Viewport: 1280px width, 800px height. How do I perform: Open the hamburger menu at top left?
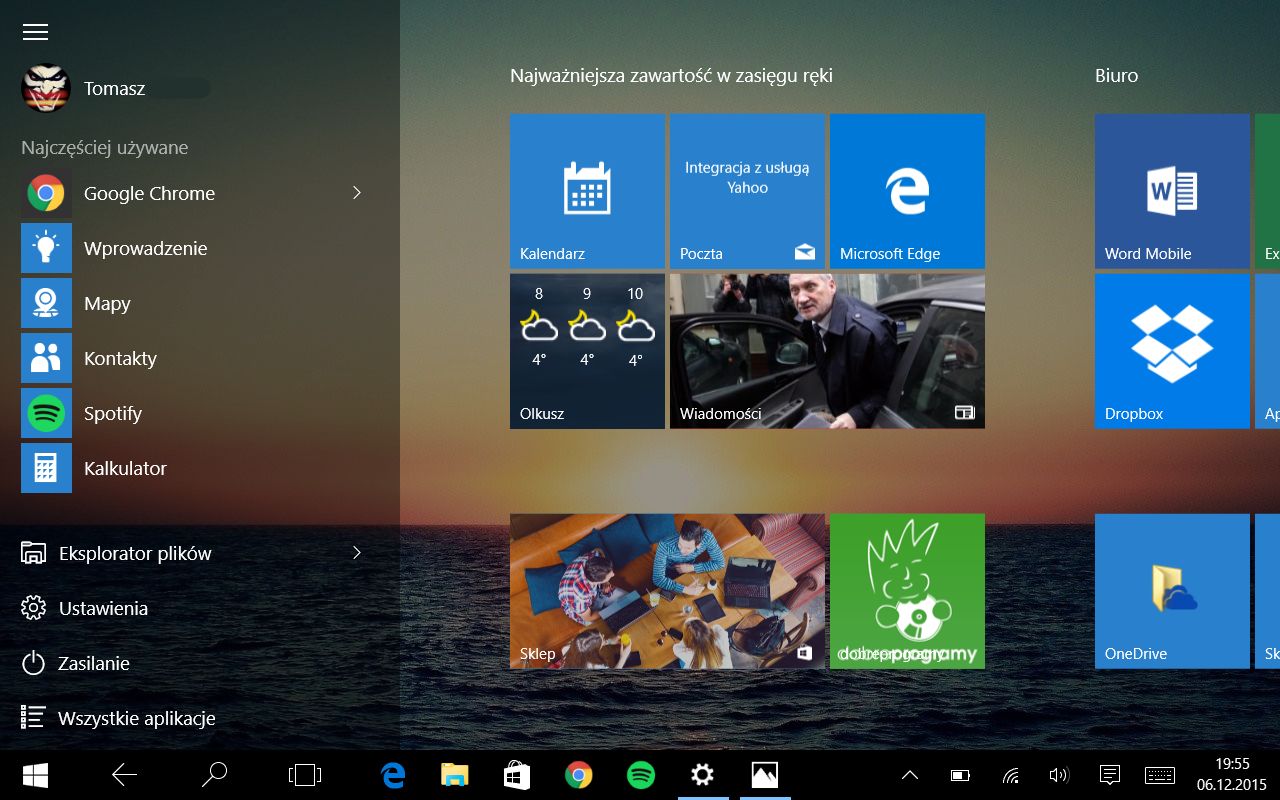pyautogui.click(x=35, y=32)
